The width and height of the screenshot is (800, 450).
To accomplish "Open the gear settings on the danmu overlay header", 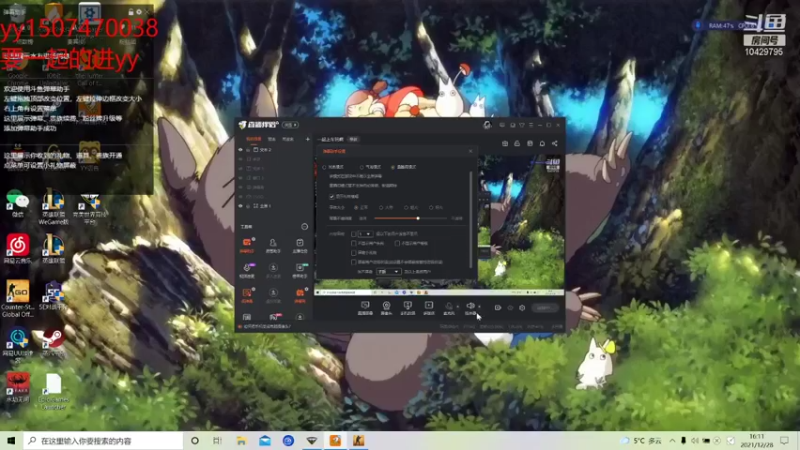I will coord(139,12).
